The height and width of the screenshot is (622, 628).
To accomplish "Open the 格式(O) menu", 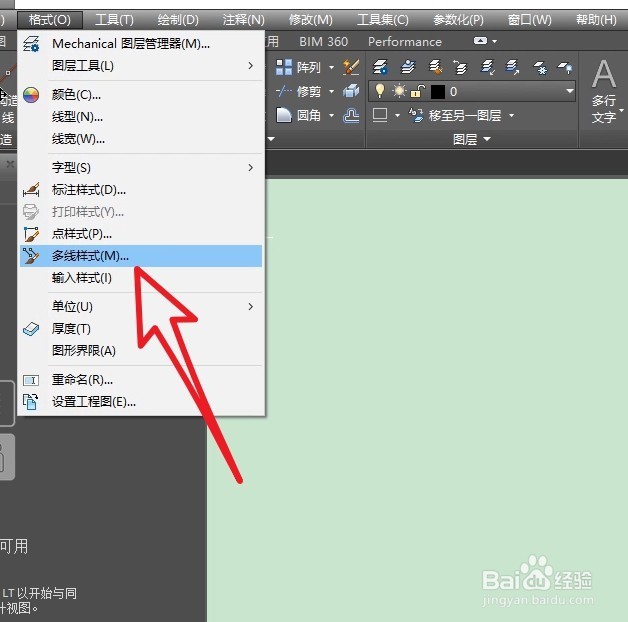I will point(50,20).
